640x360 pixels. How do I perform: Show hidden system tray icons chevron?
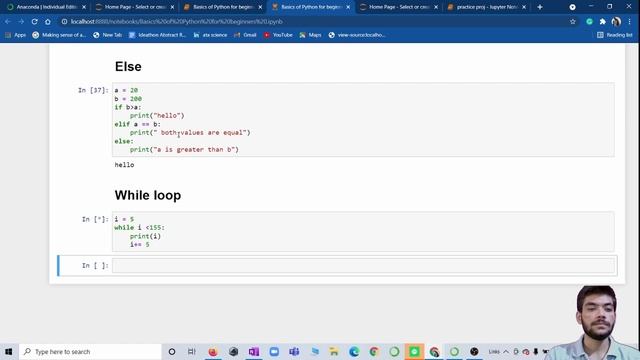tap(506, 351)
